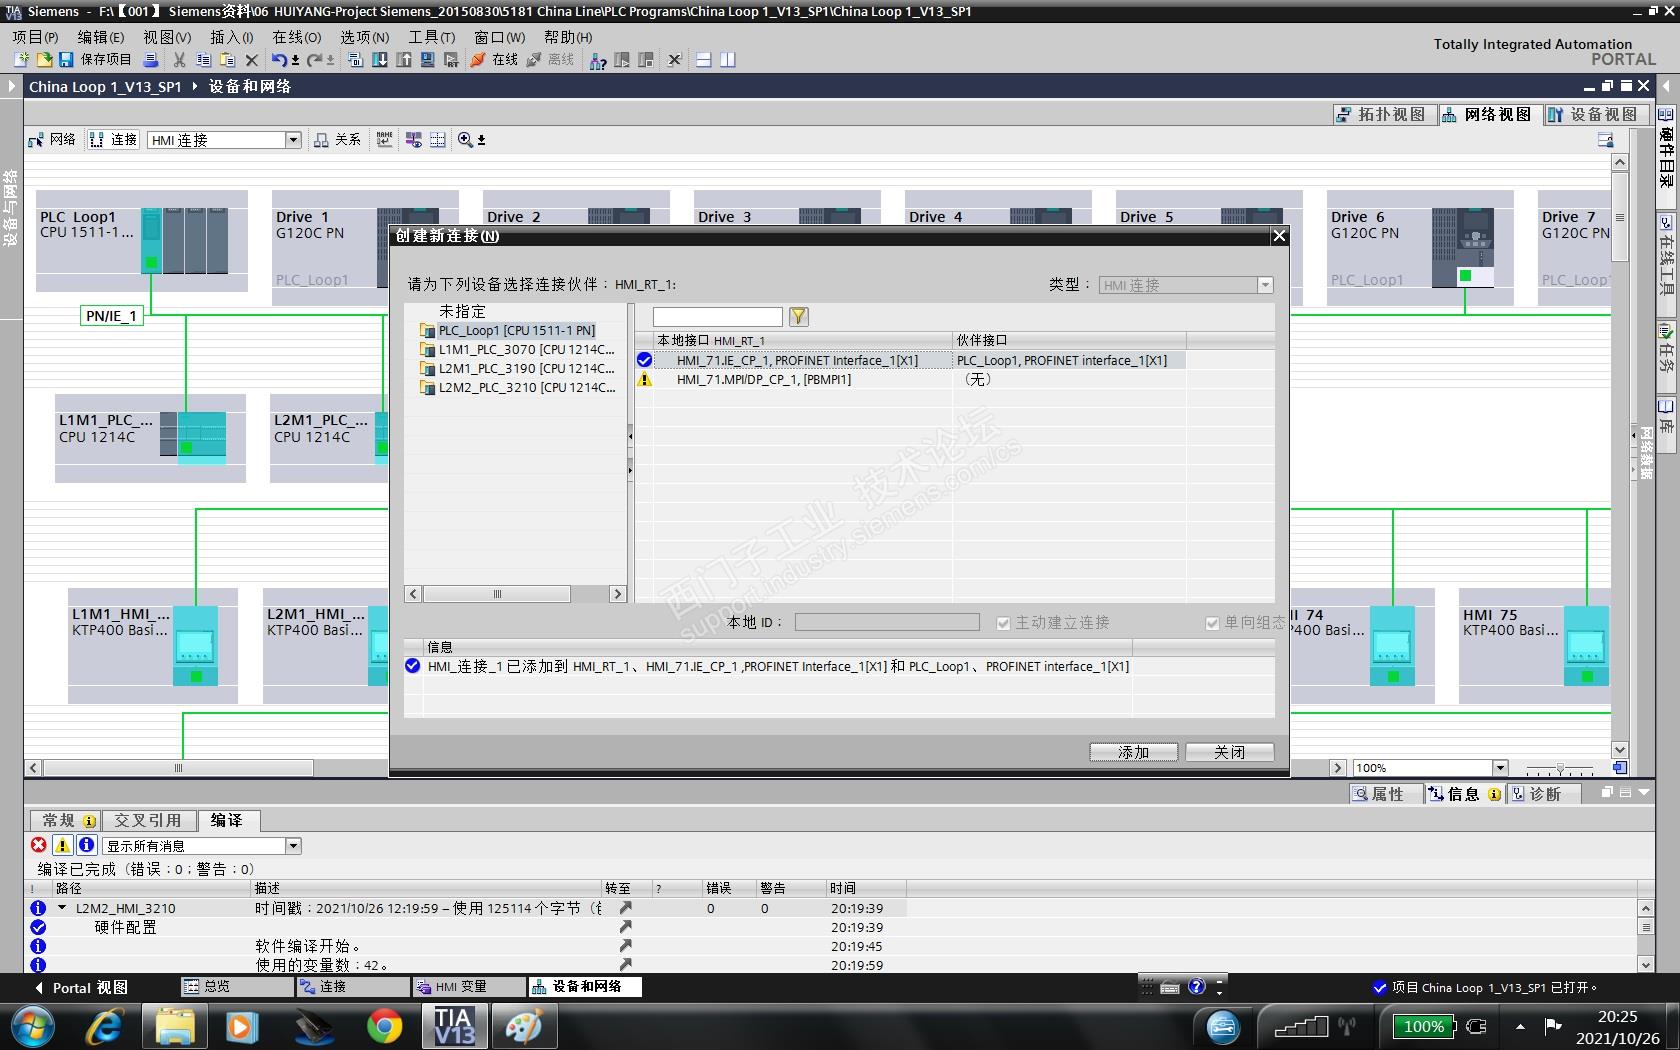Open the 类型 dropdown in the dialog
This screenshot has width=1680, height=1050.
pos(1265,285)
